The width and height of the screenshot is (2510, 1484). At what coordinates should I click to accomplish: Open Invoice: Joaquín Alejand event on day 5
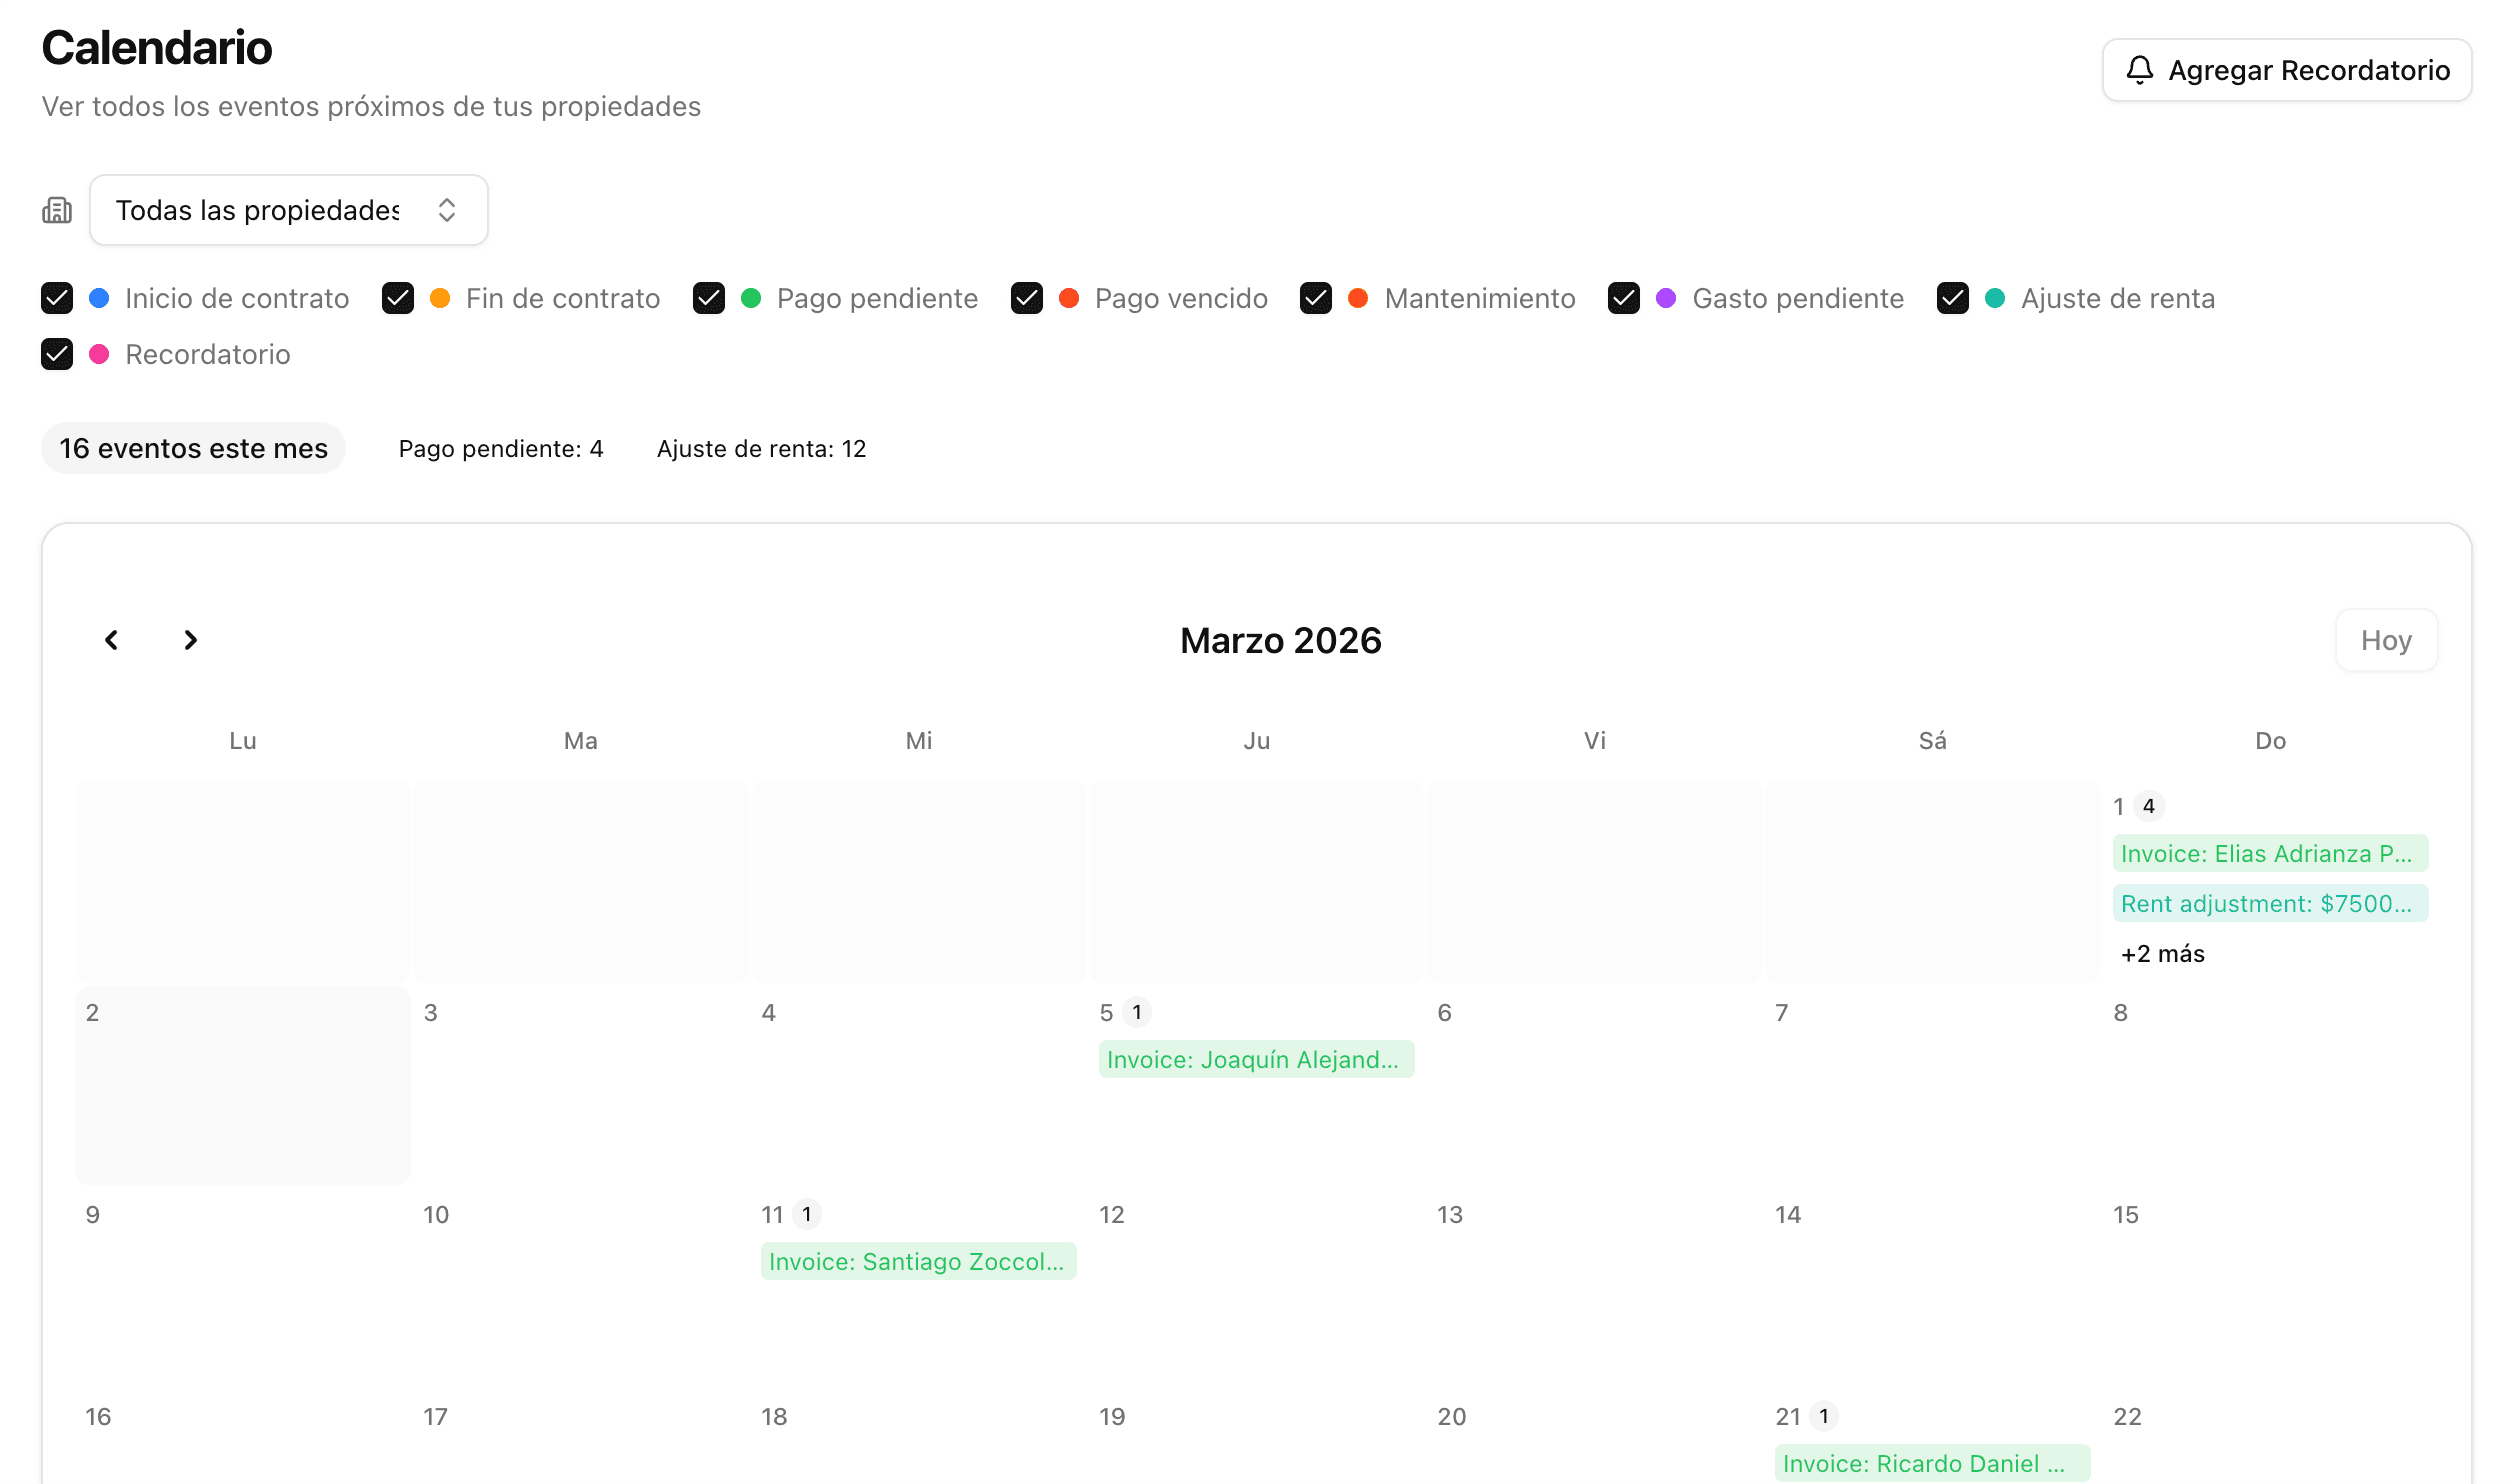click(x=1256, y=1060)
